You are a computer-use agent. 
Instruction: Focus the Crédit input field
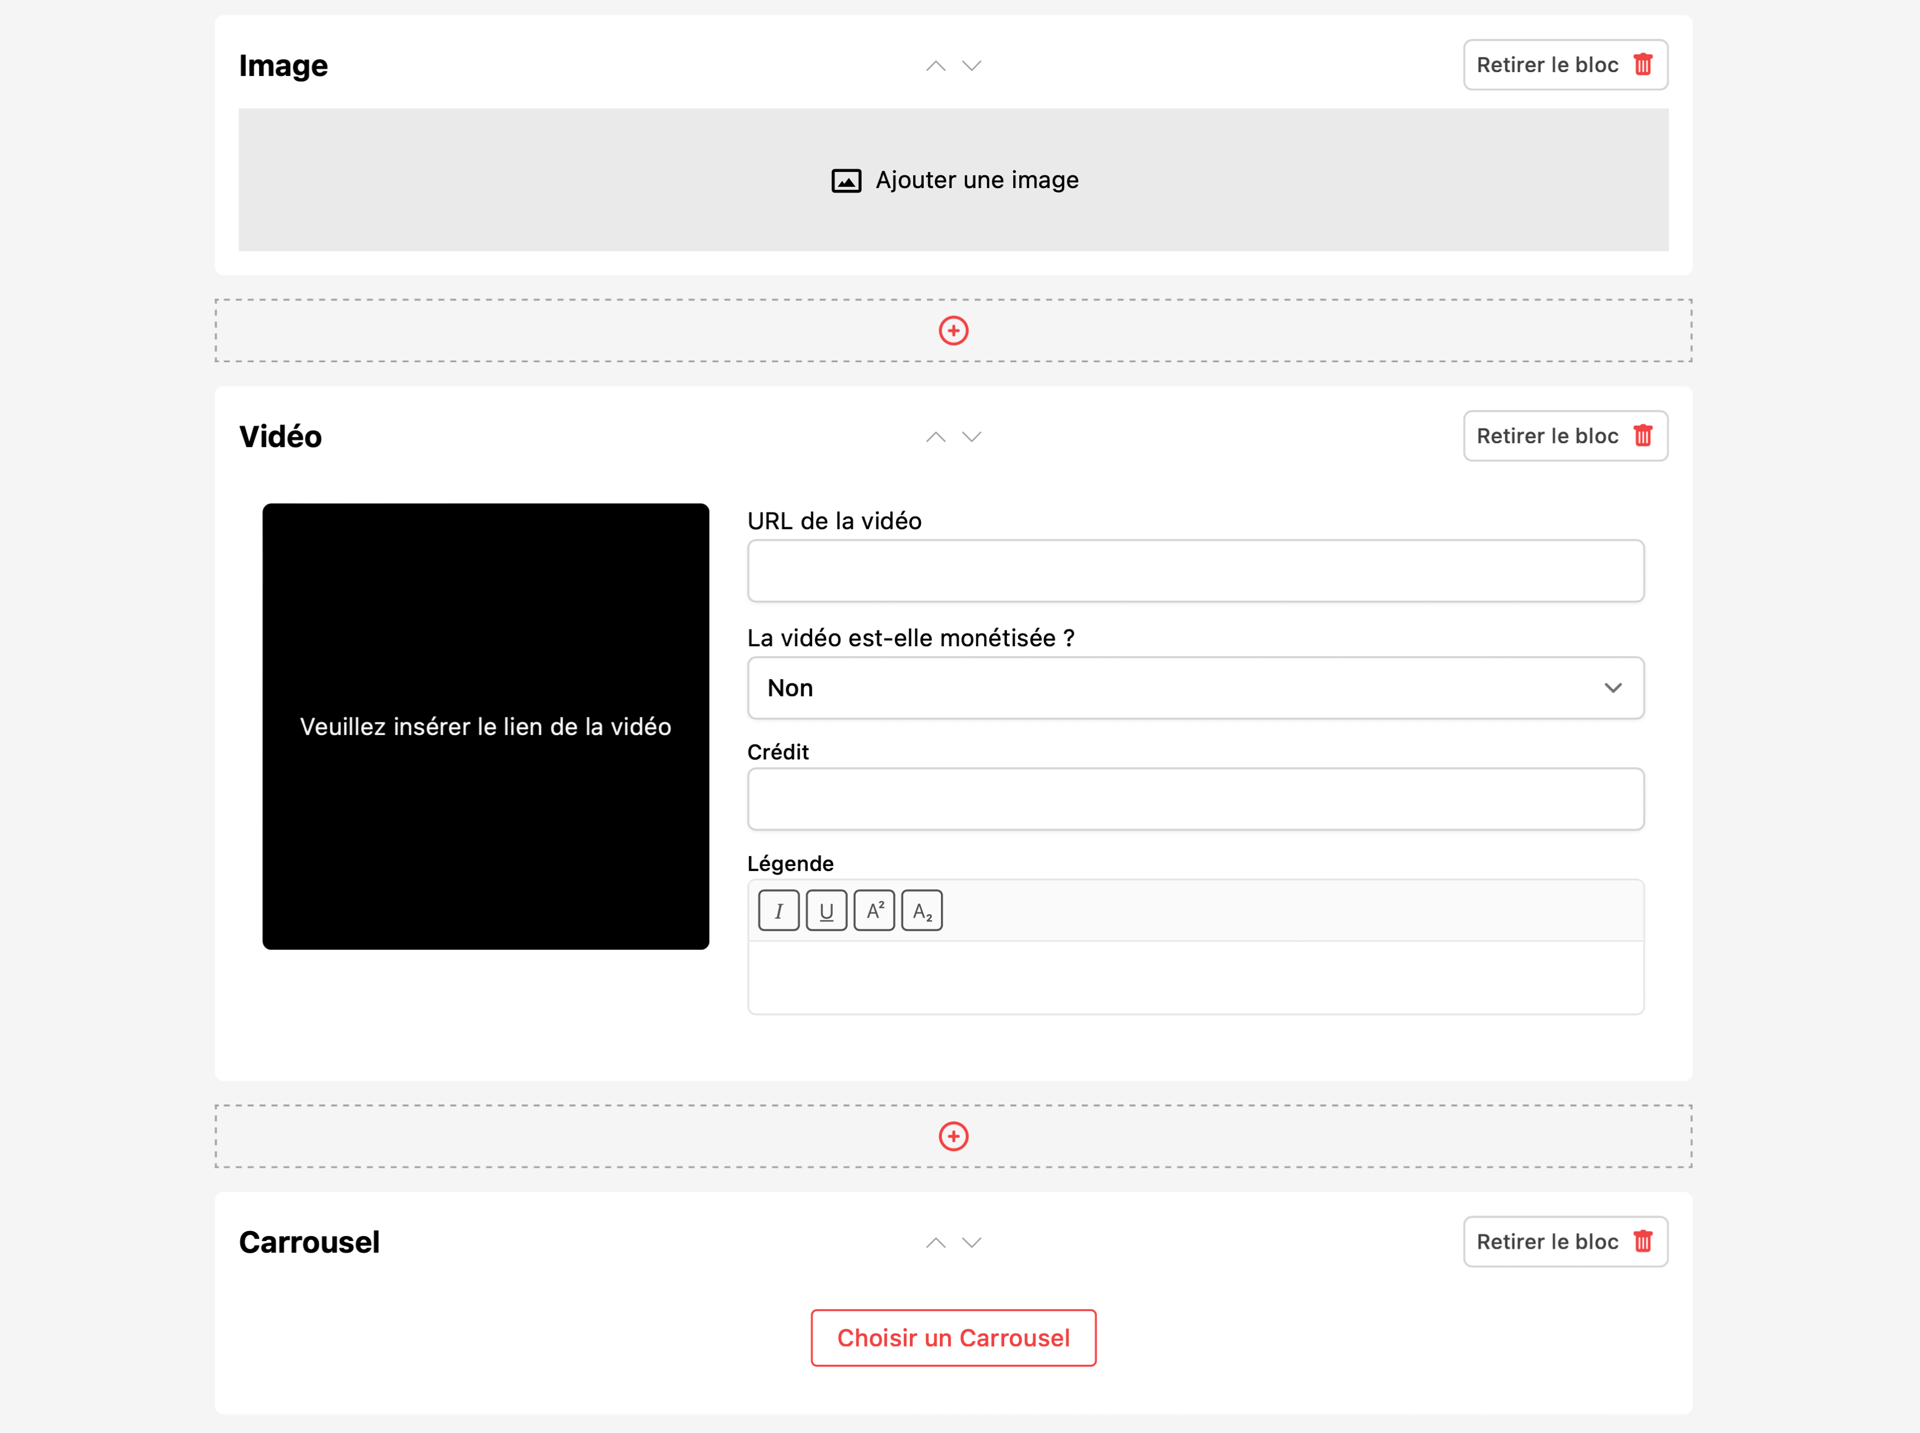point(1196,799)
